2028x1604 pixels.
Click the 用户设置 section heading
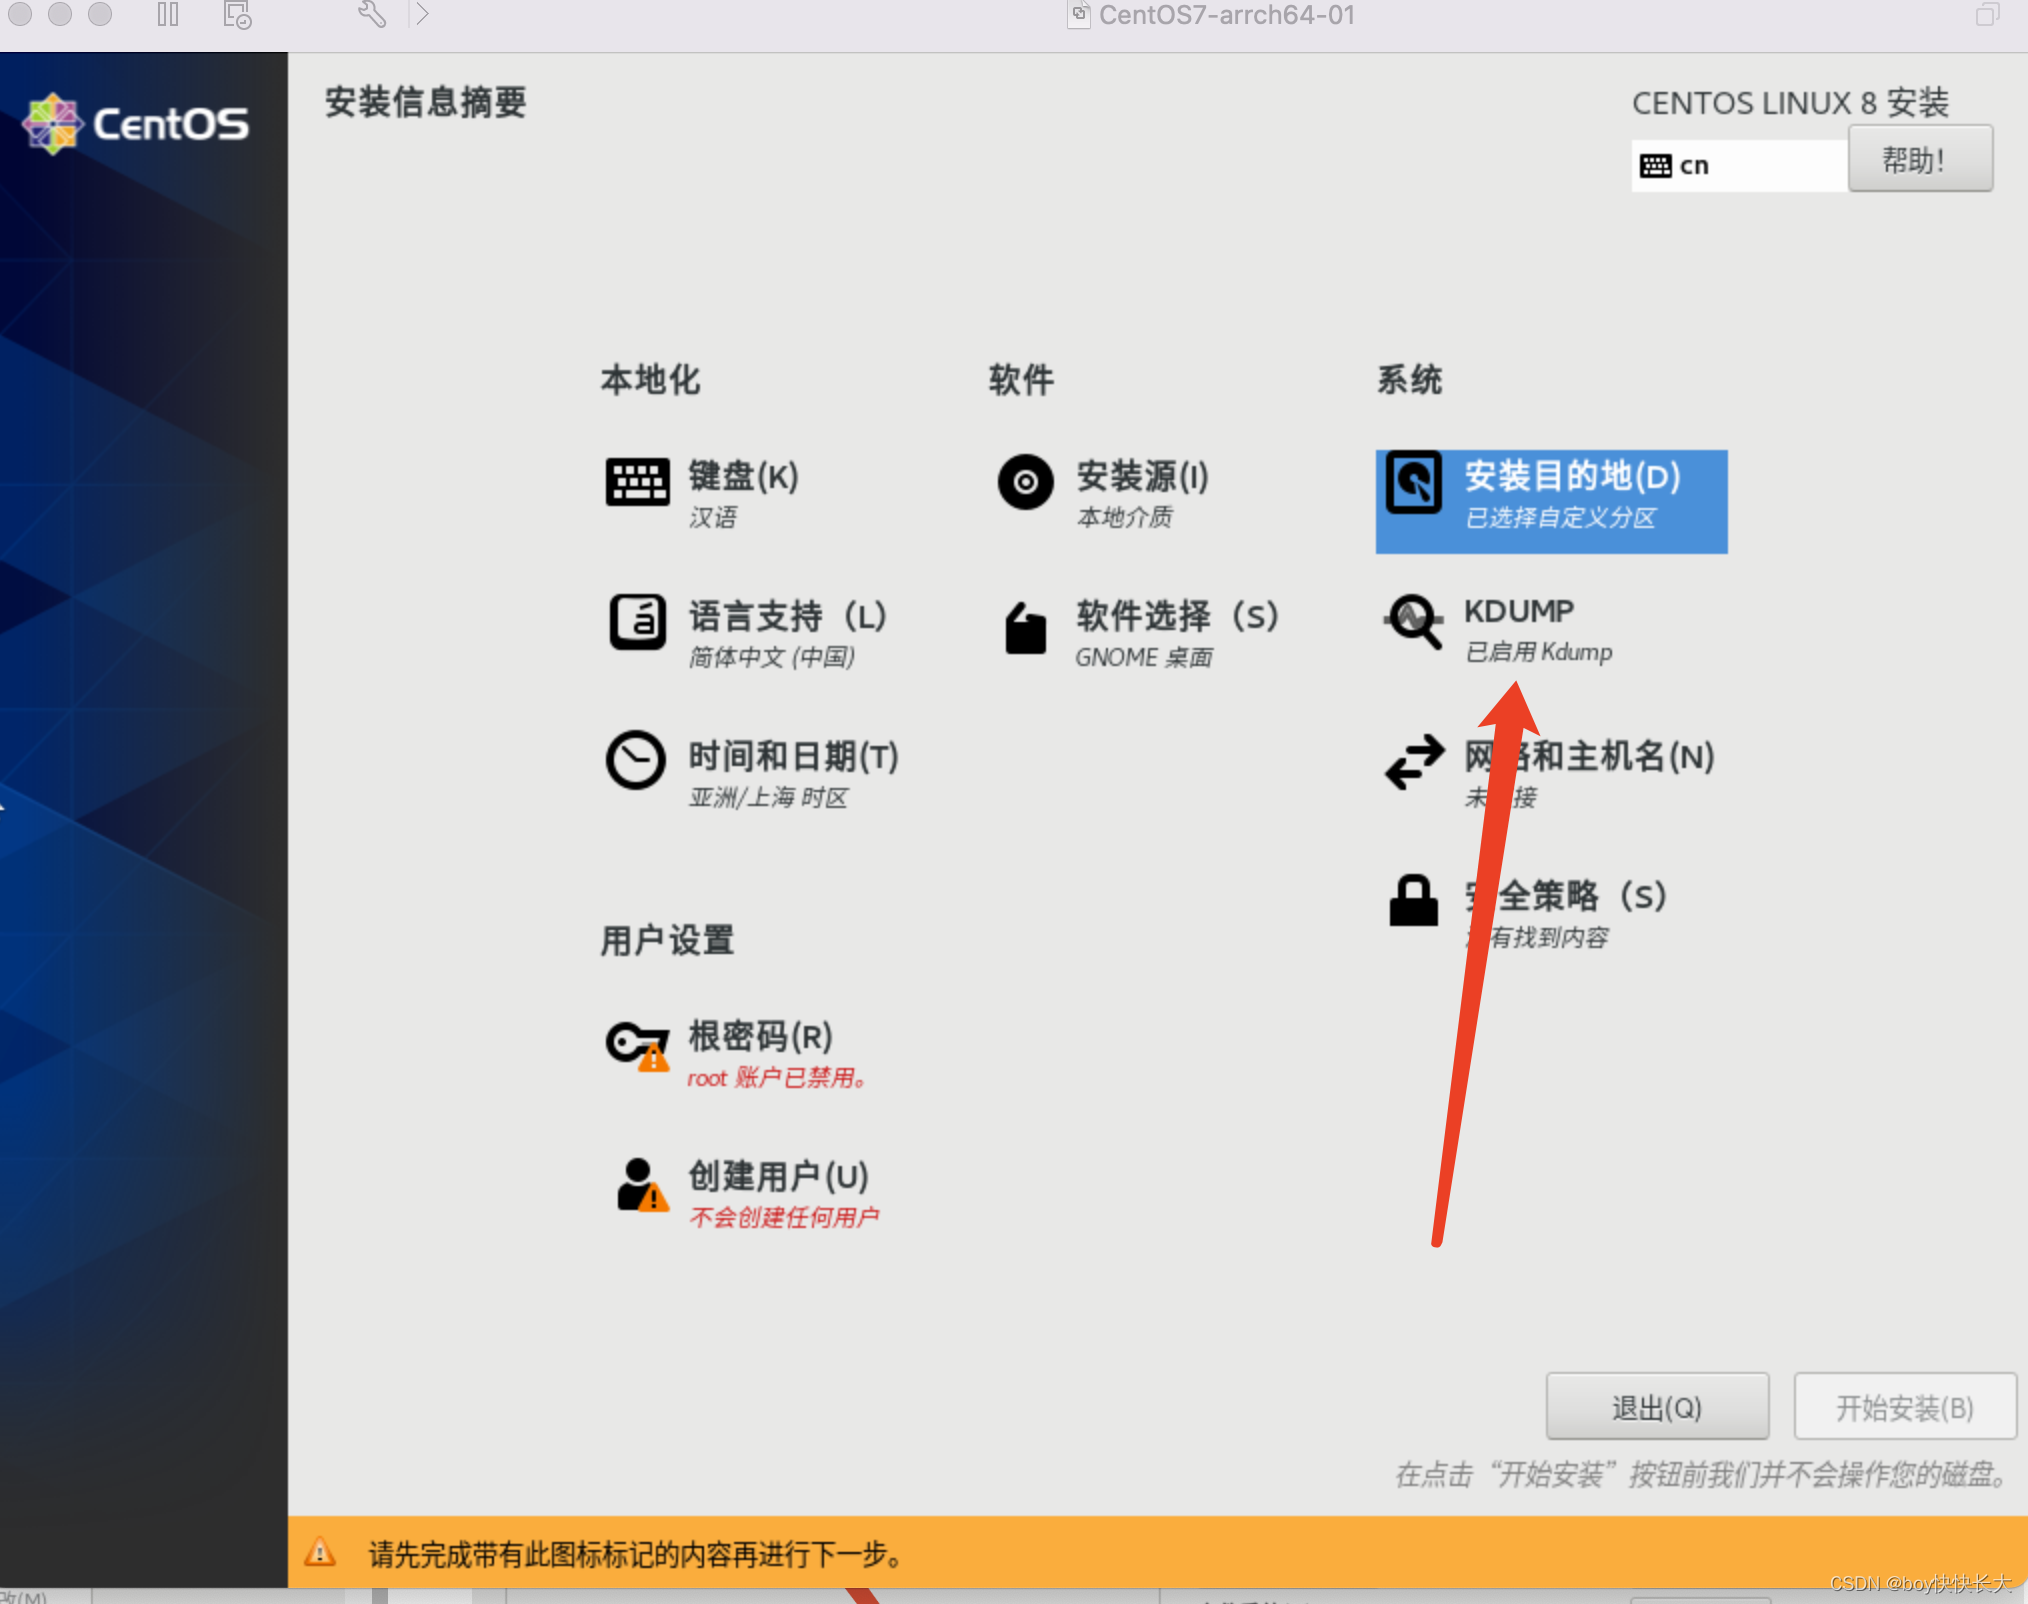(x=667, y=940)
